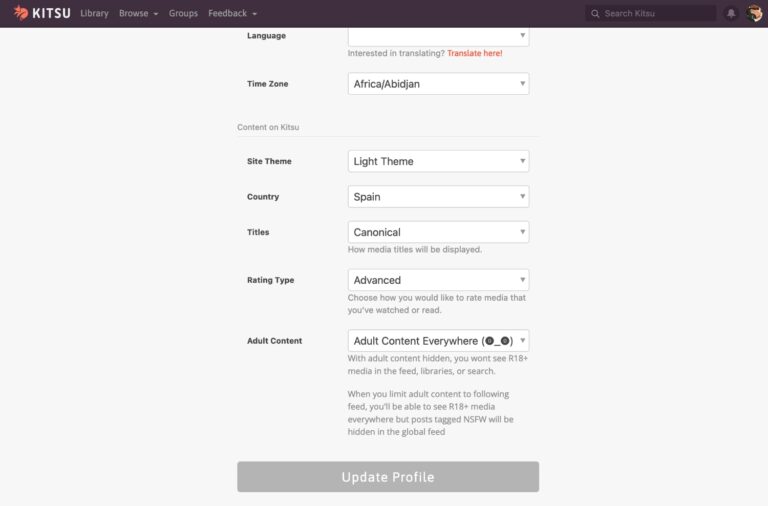This screenshot has height=506, width=768.
Task: Follow the 'Translate here!' link
Action: (474, 53)
